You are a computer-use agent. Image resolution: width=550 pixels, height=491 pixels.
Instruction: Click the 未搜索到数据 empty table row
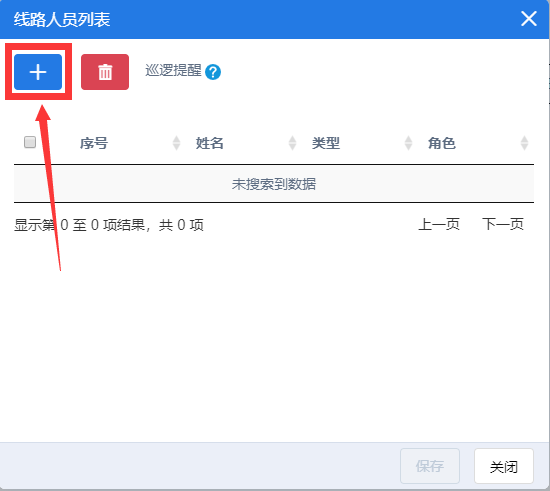pos(274,183)
